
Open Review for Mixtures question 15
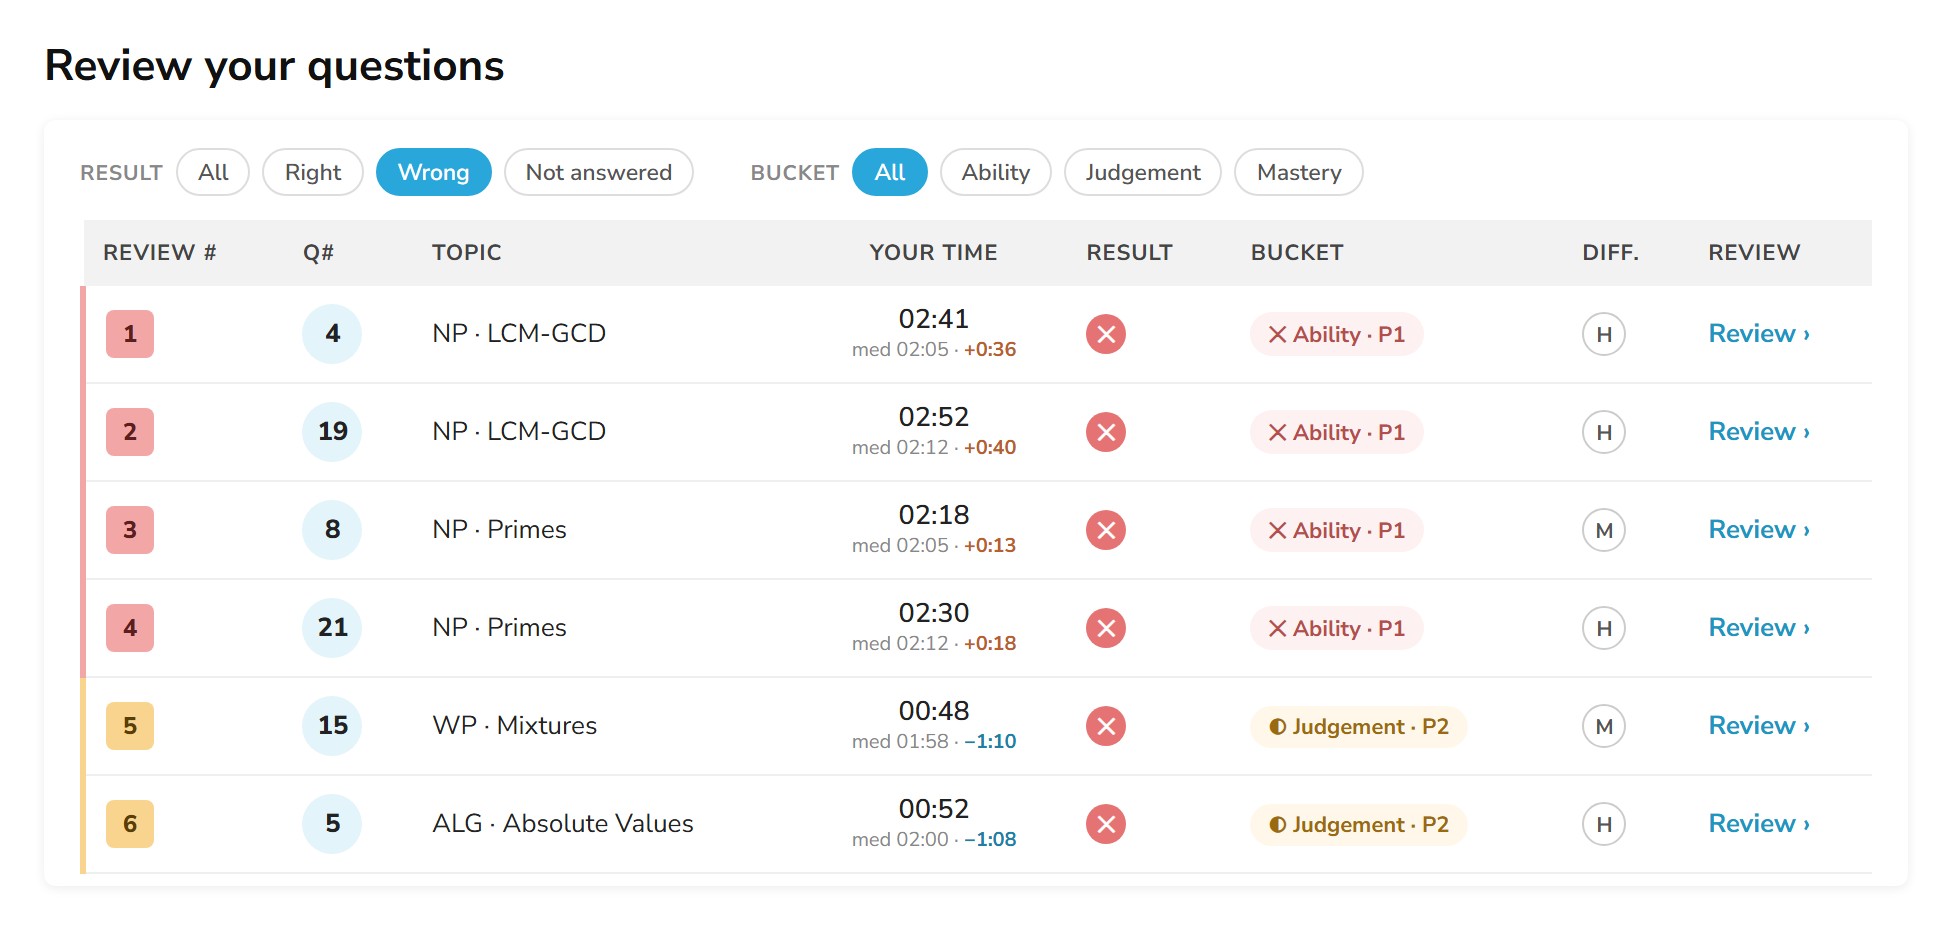[1759, 726]
